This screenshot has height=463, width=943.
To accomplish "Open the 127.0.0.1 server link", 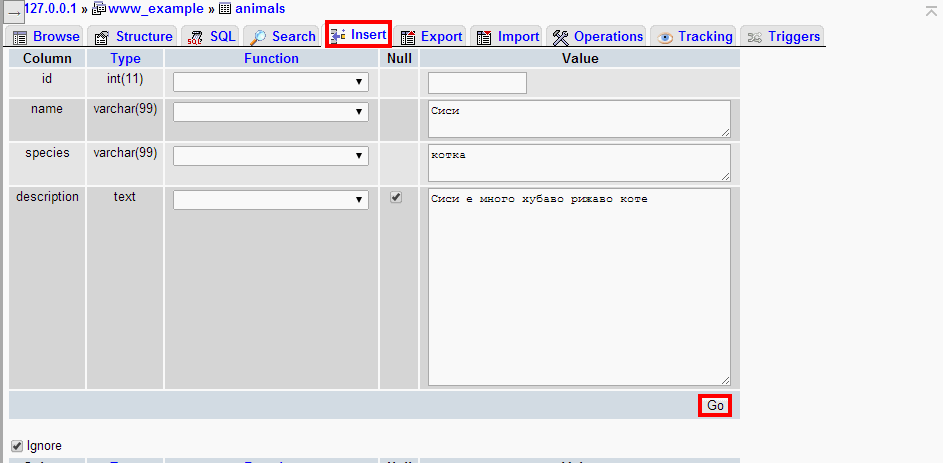I will 51,8.
